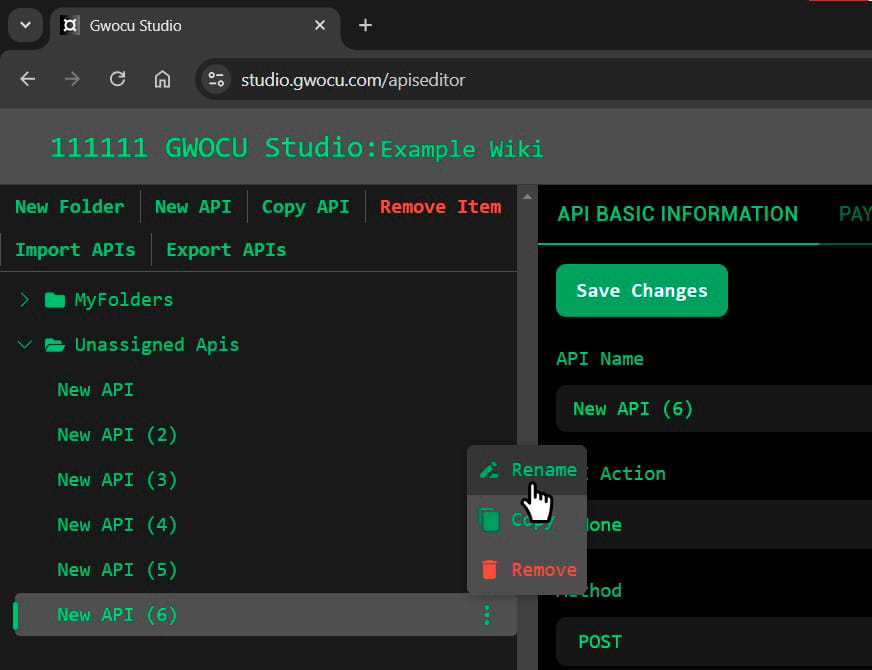Click the MyFolders folder icon
872x670 pixels.
(54, 300)
